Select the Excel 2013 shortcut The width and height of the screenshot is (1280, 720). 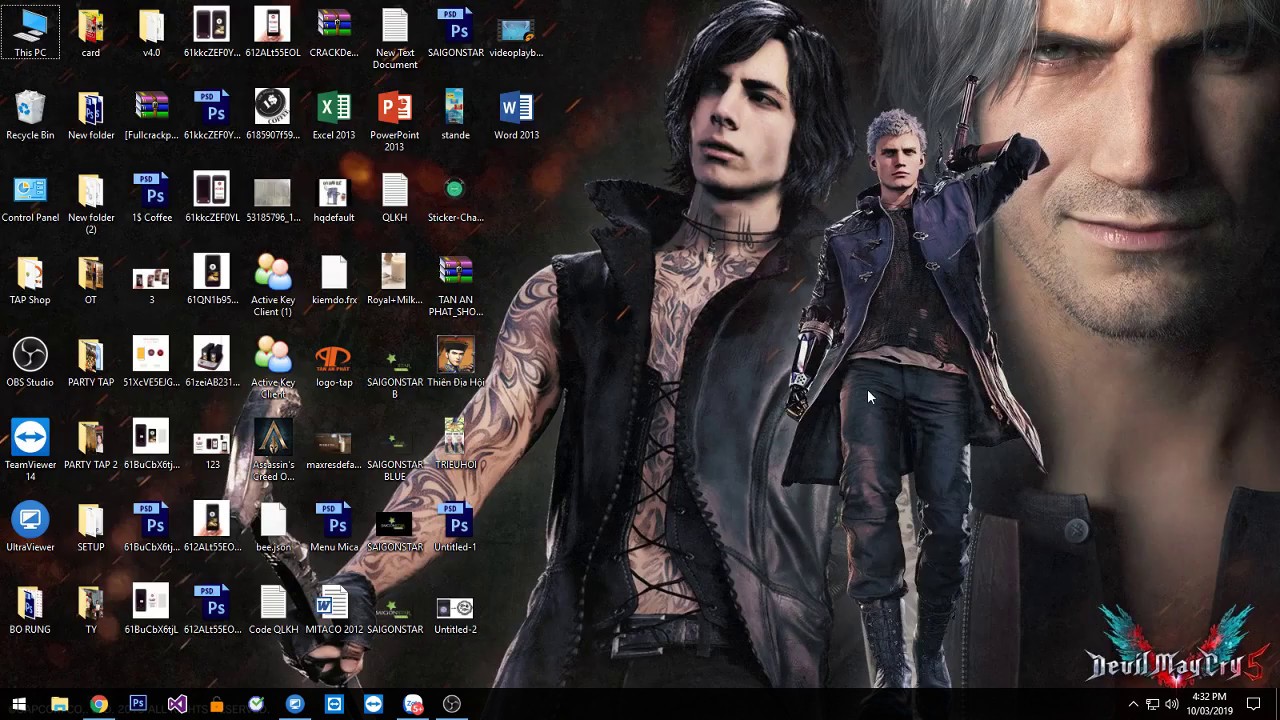(334, 116)
